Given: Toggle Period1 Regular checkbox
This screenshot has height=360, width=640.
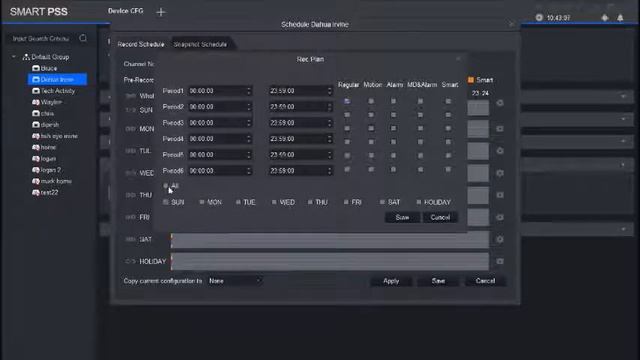Looking at the screenshot, I should click(x=347, y=101).
